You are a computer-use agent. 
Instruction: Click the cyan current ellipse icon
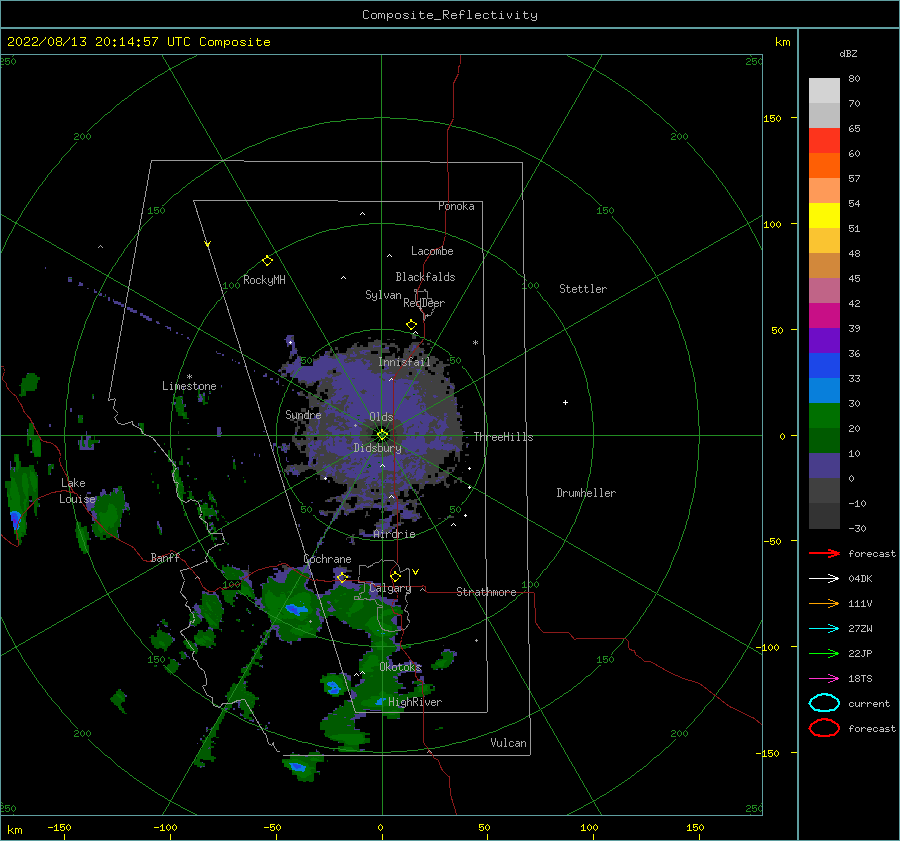(x=824, y=703)
